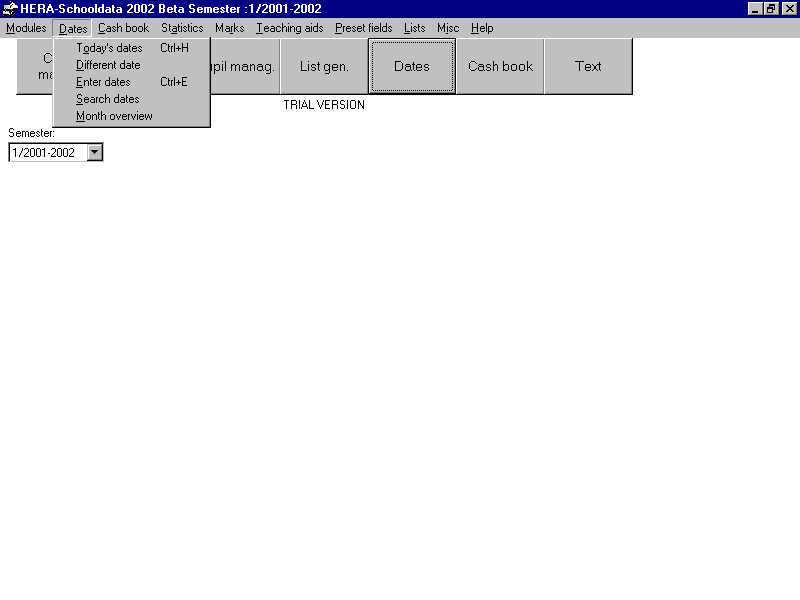The image size is (800, 600).
Task: Click the Cash book module button
Action: point(500,66)
